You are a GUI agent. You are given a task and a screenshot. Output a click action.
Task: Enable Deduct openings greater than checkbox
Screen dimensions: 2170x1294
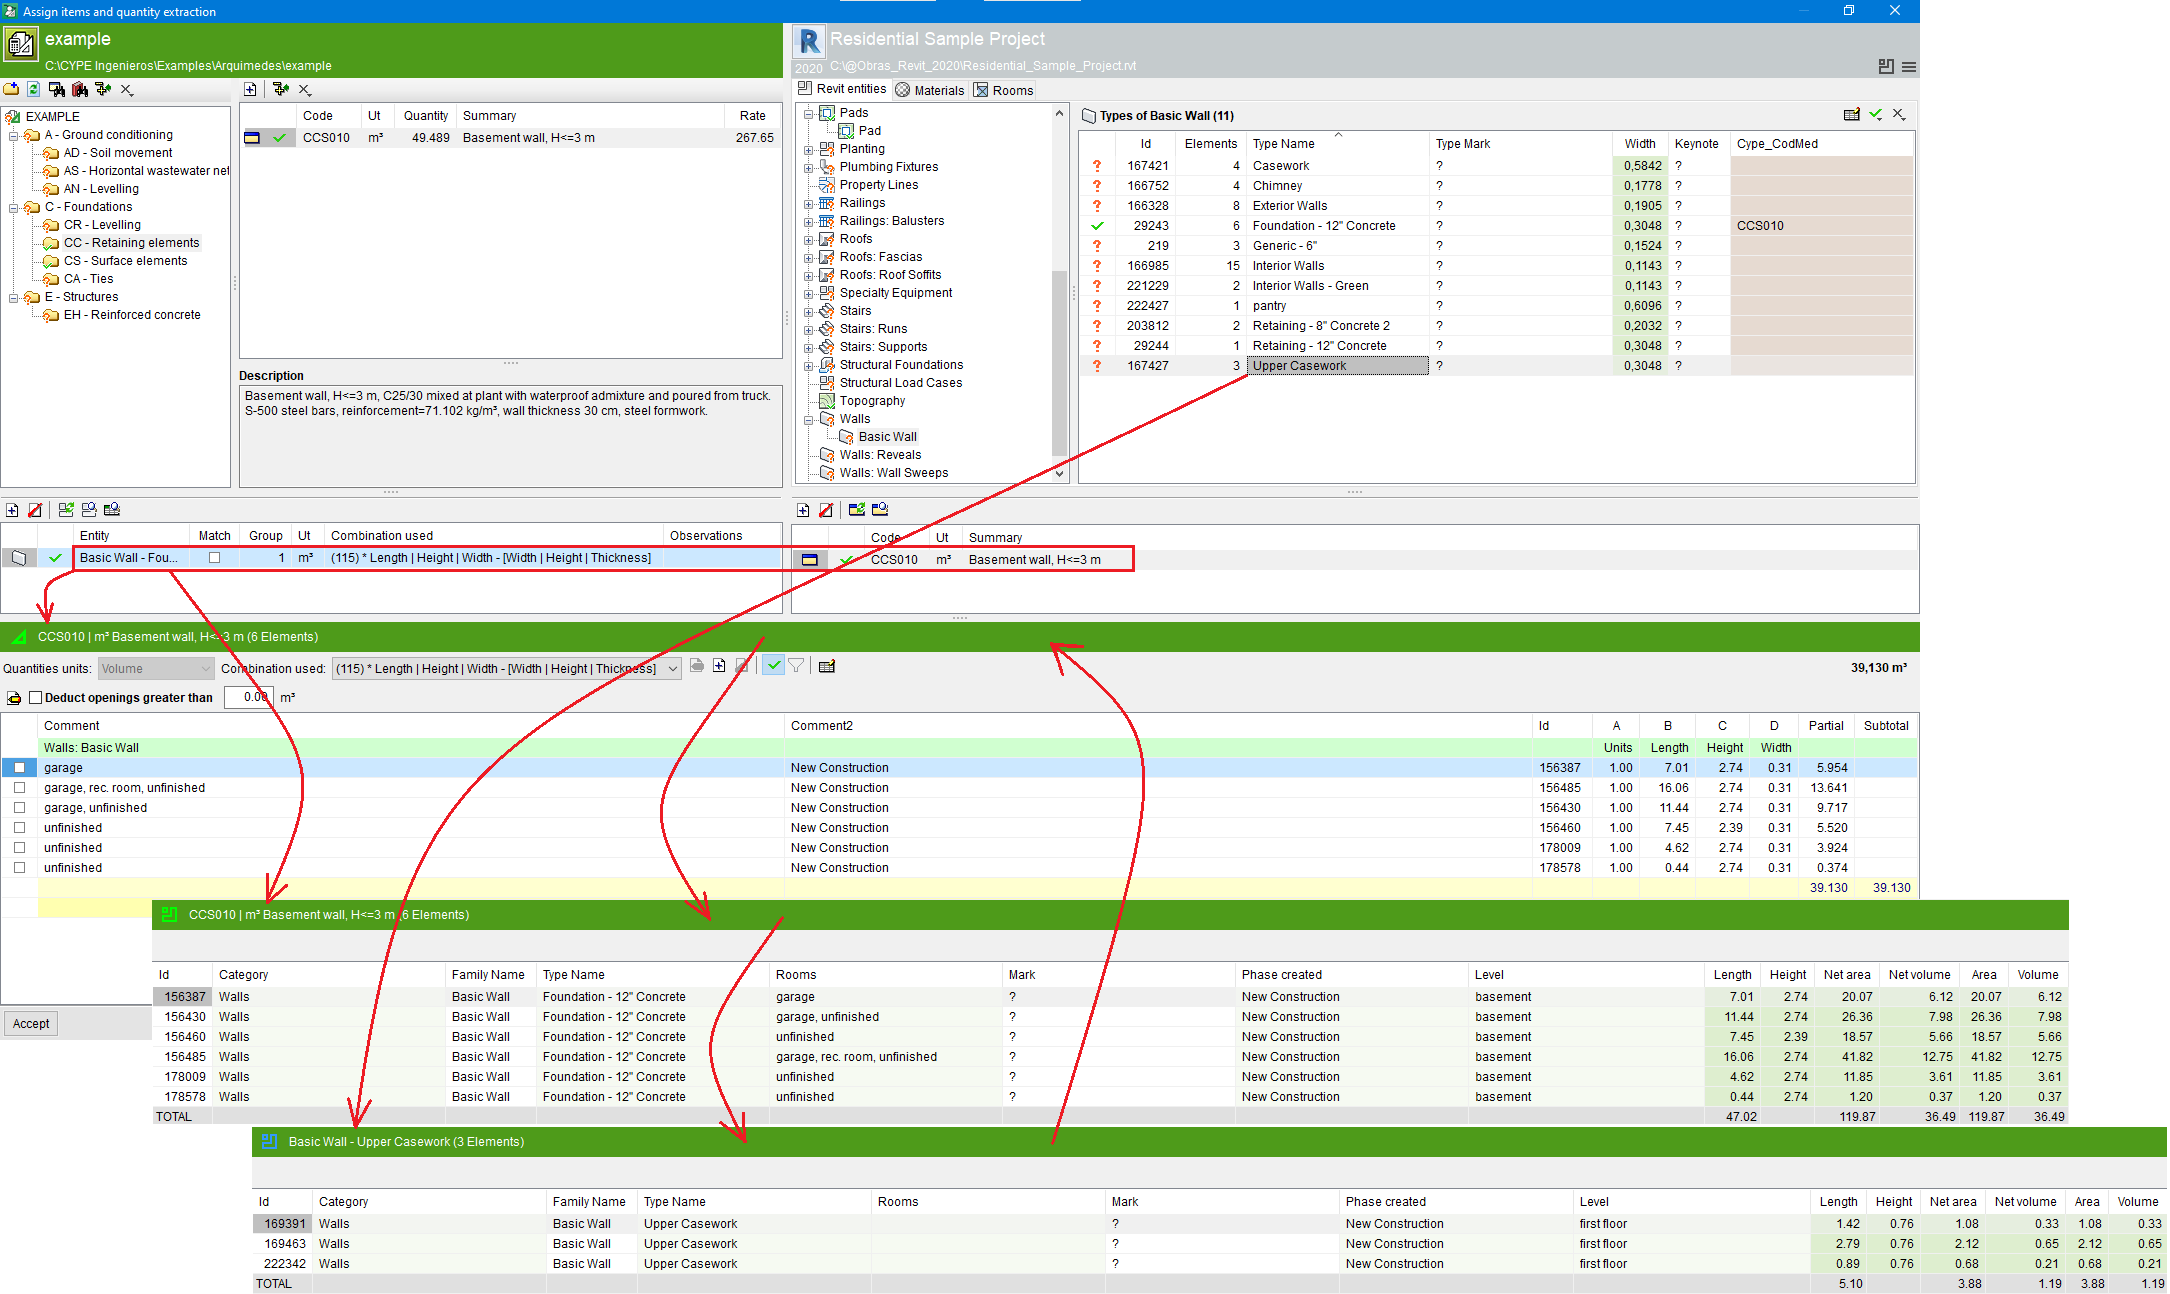click(x=36, y=698)
